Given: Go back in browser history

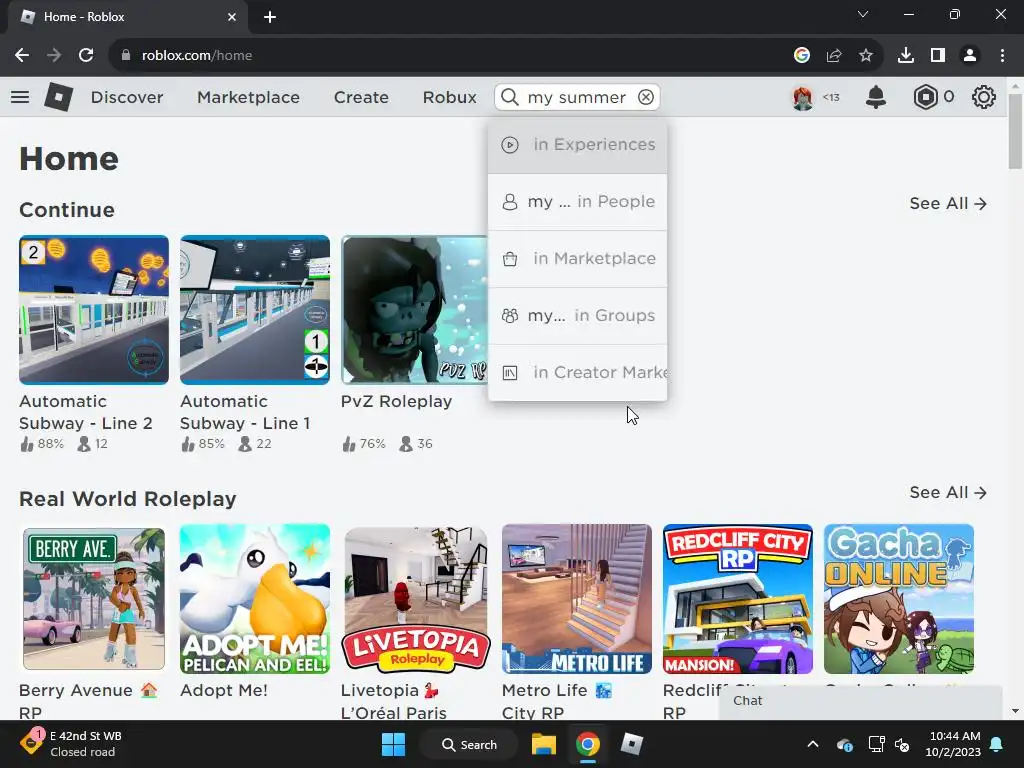Looking at the screenshot, I should [x=22, y=56].
